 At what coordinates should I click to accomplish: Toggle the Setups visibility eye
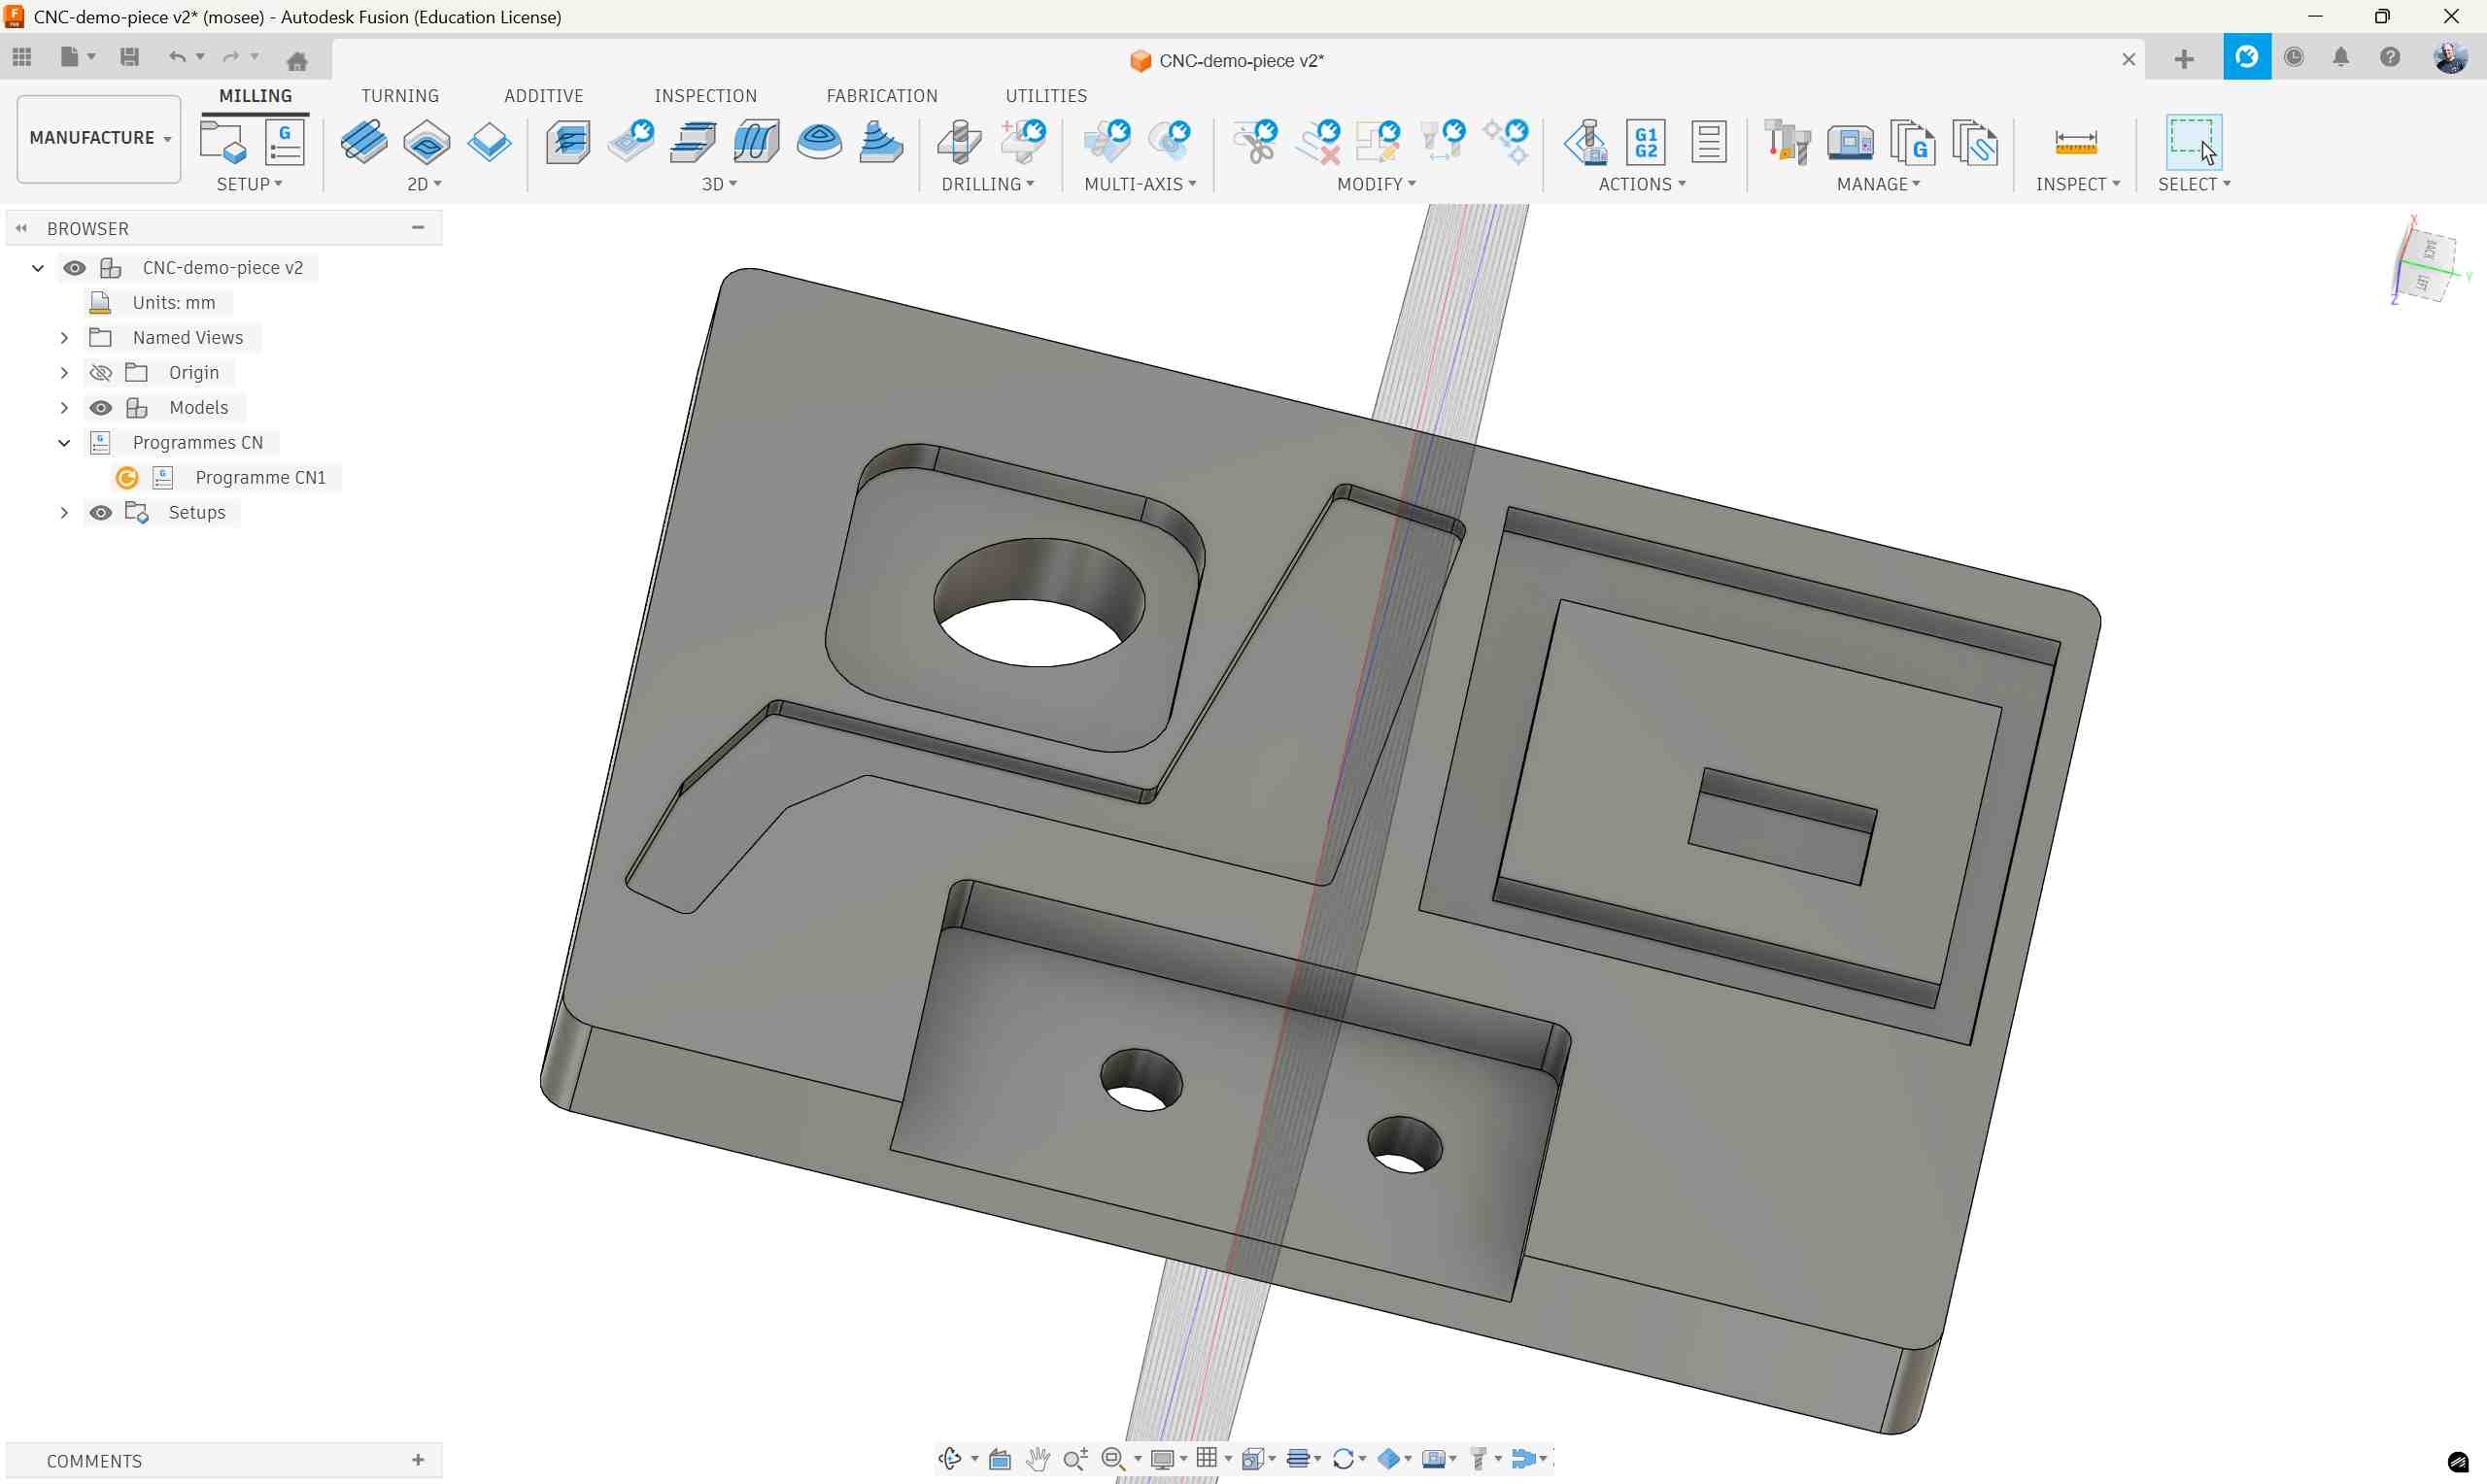pos(101,513)
